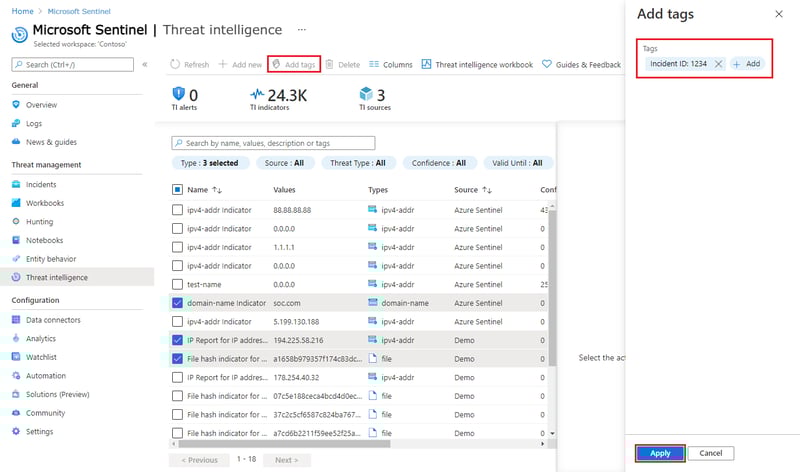This screenshot has width=800, height=472.
Task: Click the table vertical scrollbar thumb
Action: (x=552, y=287)
